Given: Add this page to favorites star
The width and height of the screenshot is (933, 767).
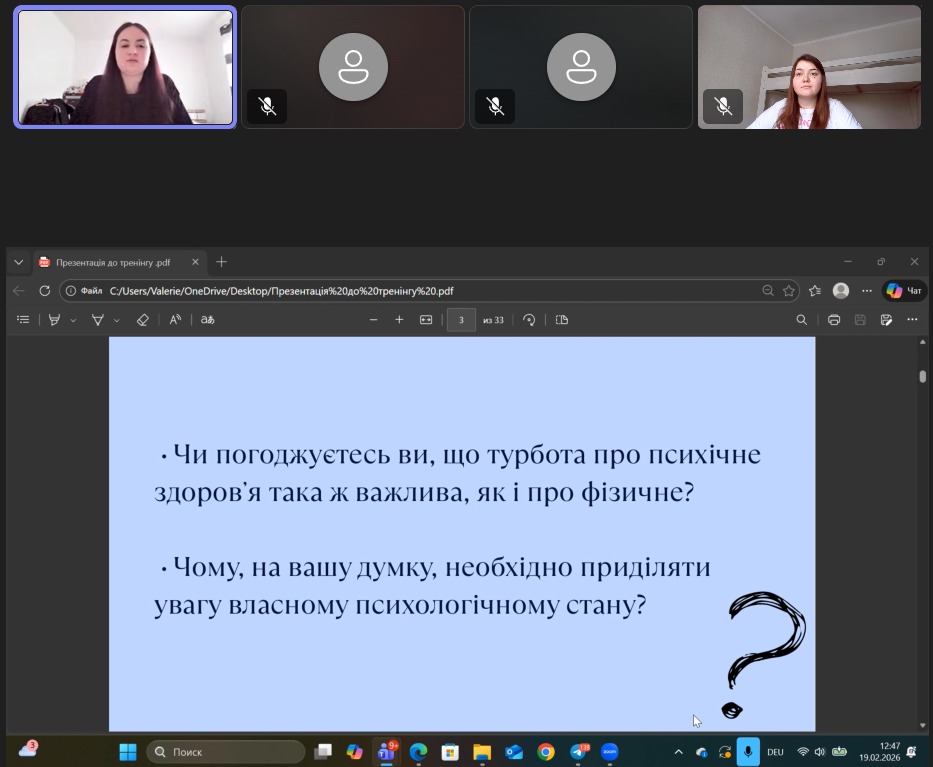Looking at the screenshot, I should click(x=789, y=291).
